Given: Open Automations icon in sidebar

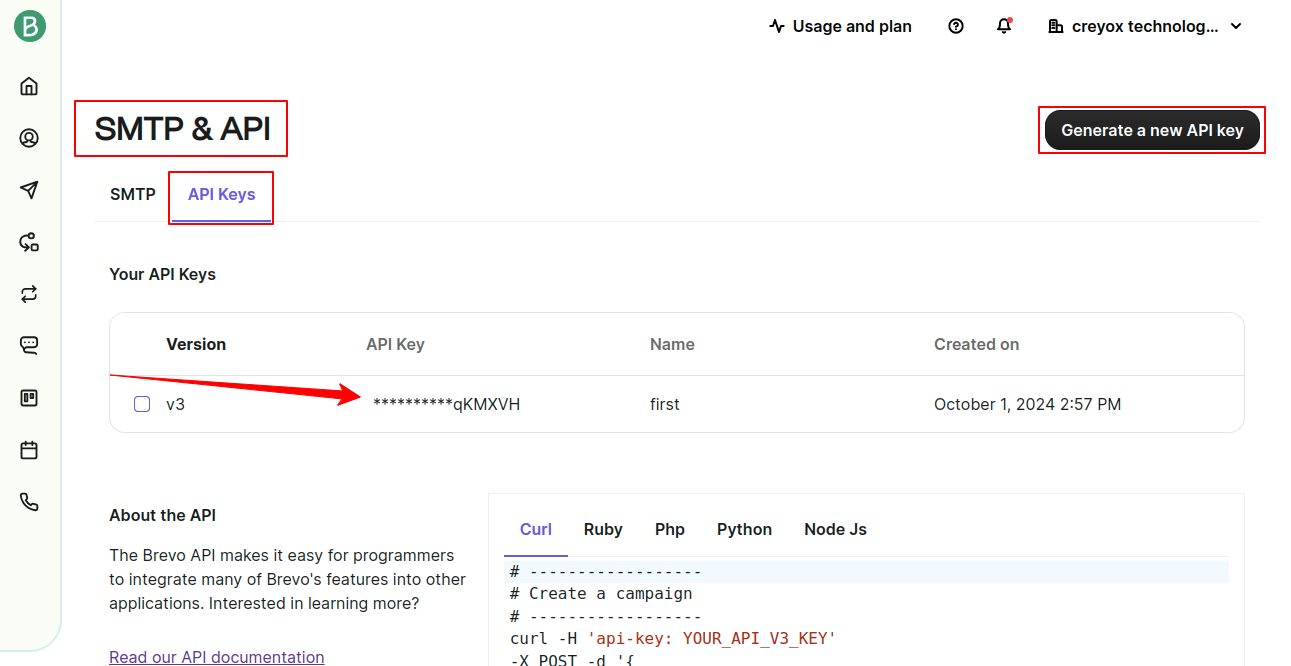Looking at the screenshot, I should (29, 242).
